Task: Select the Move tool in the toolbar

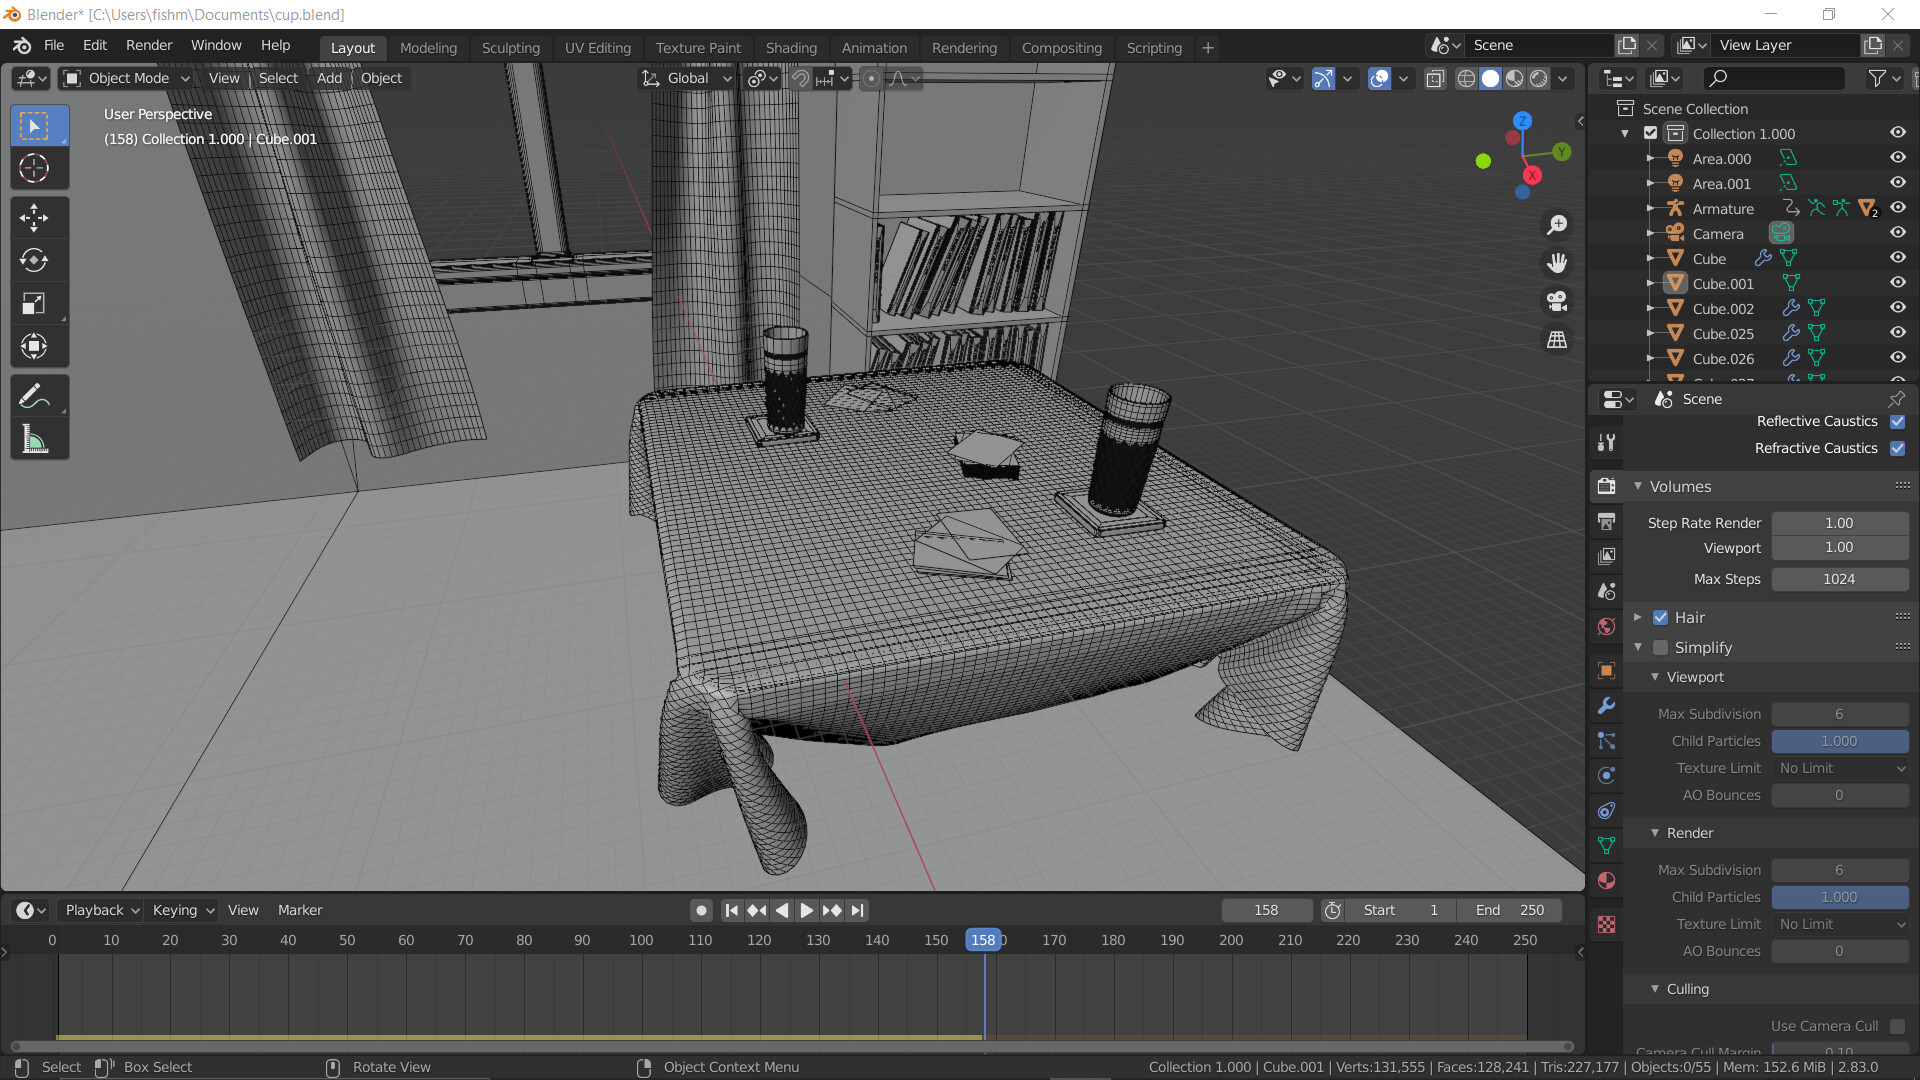Action: 34,218
